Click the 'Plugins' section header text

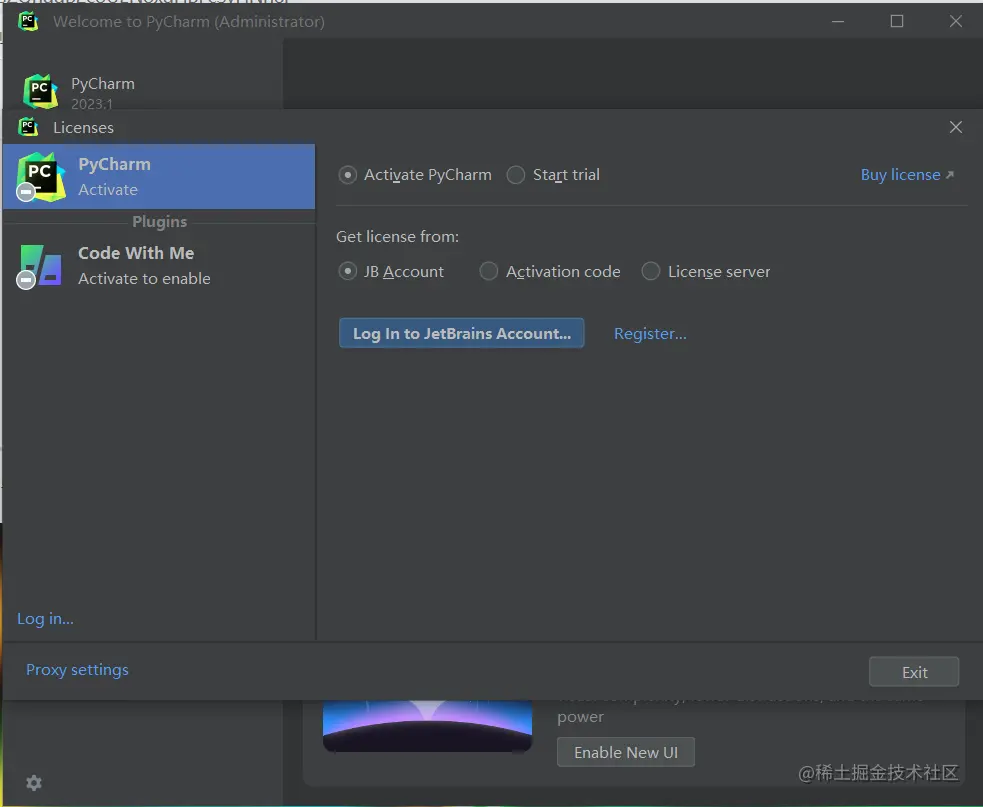159,221
